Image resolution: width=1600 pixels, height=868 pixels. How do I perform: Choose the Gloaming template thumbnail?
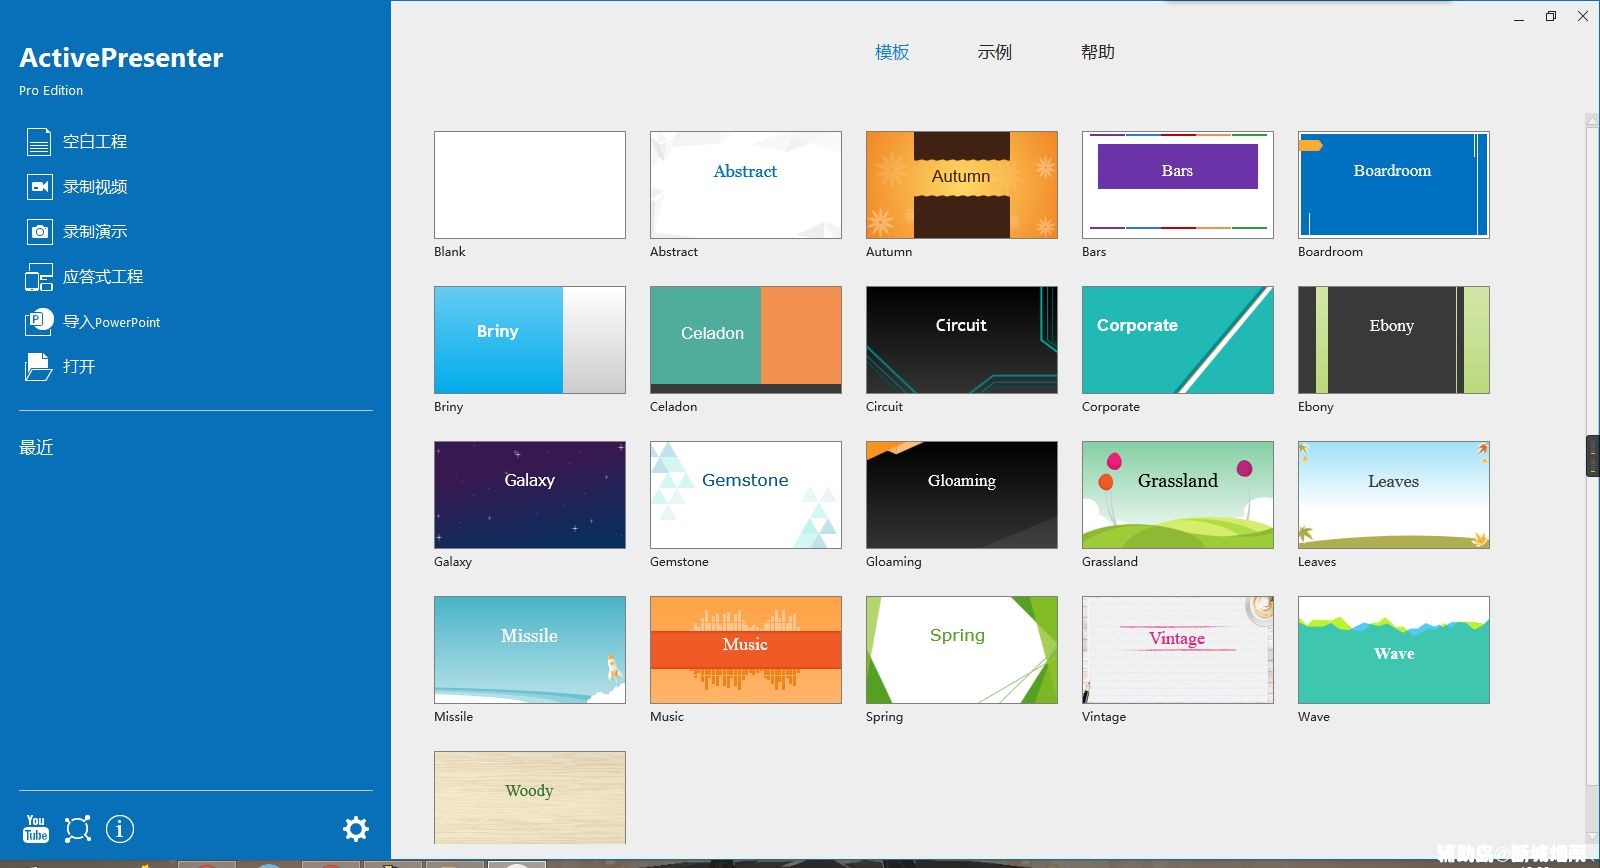coord(962,495)
